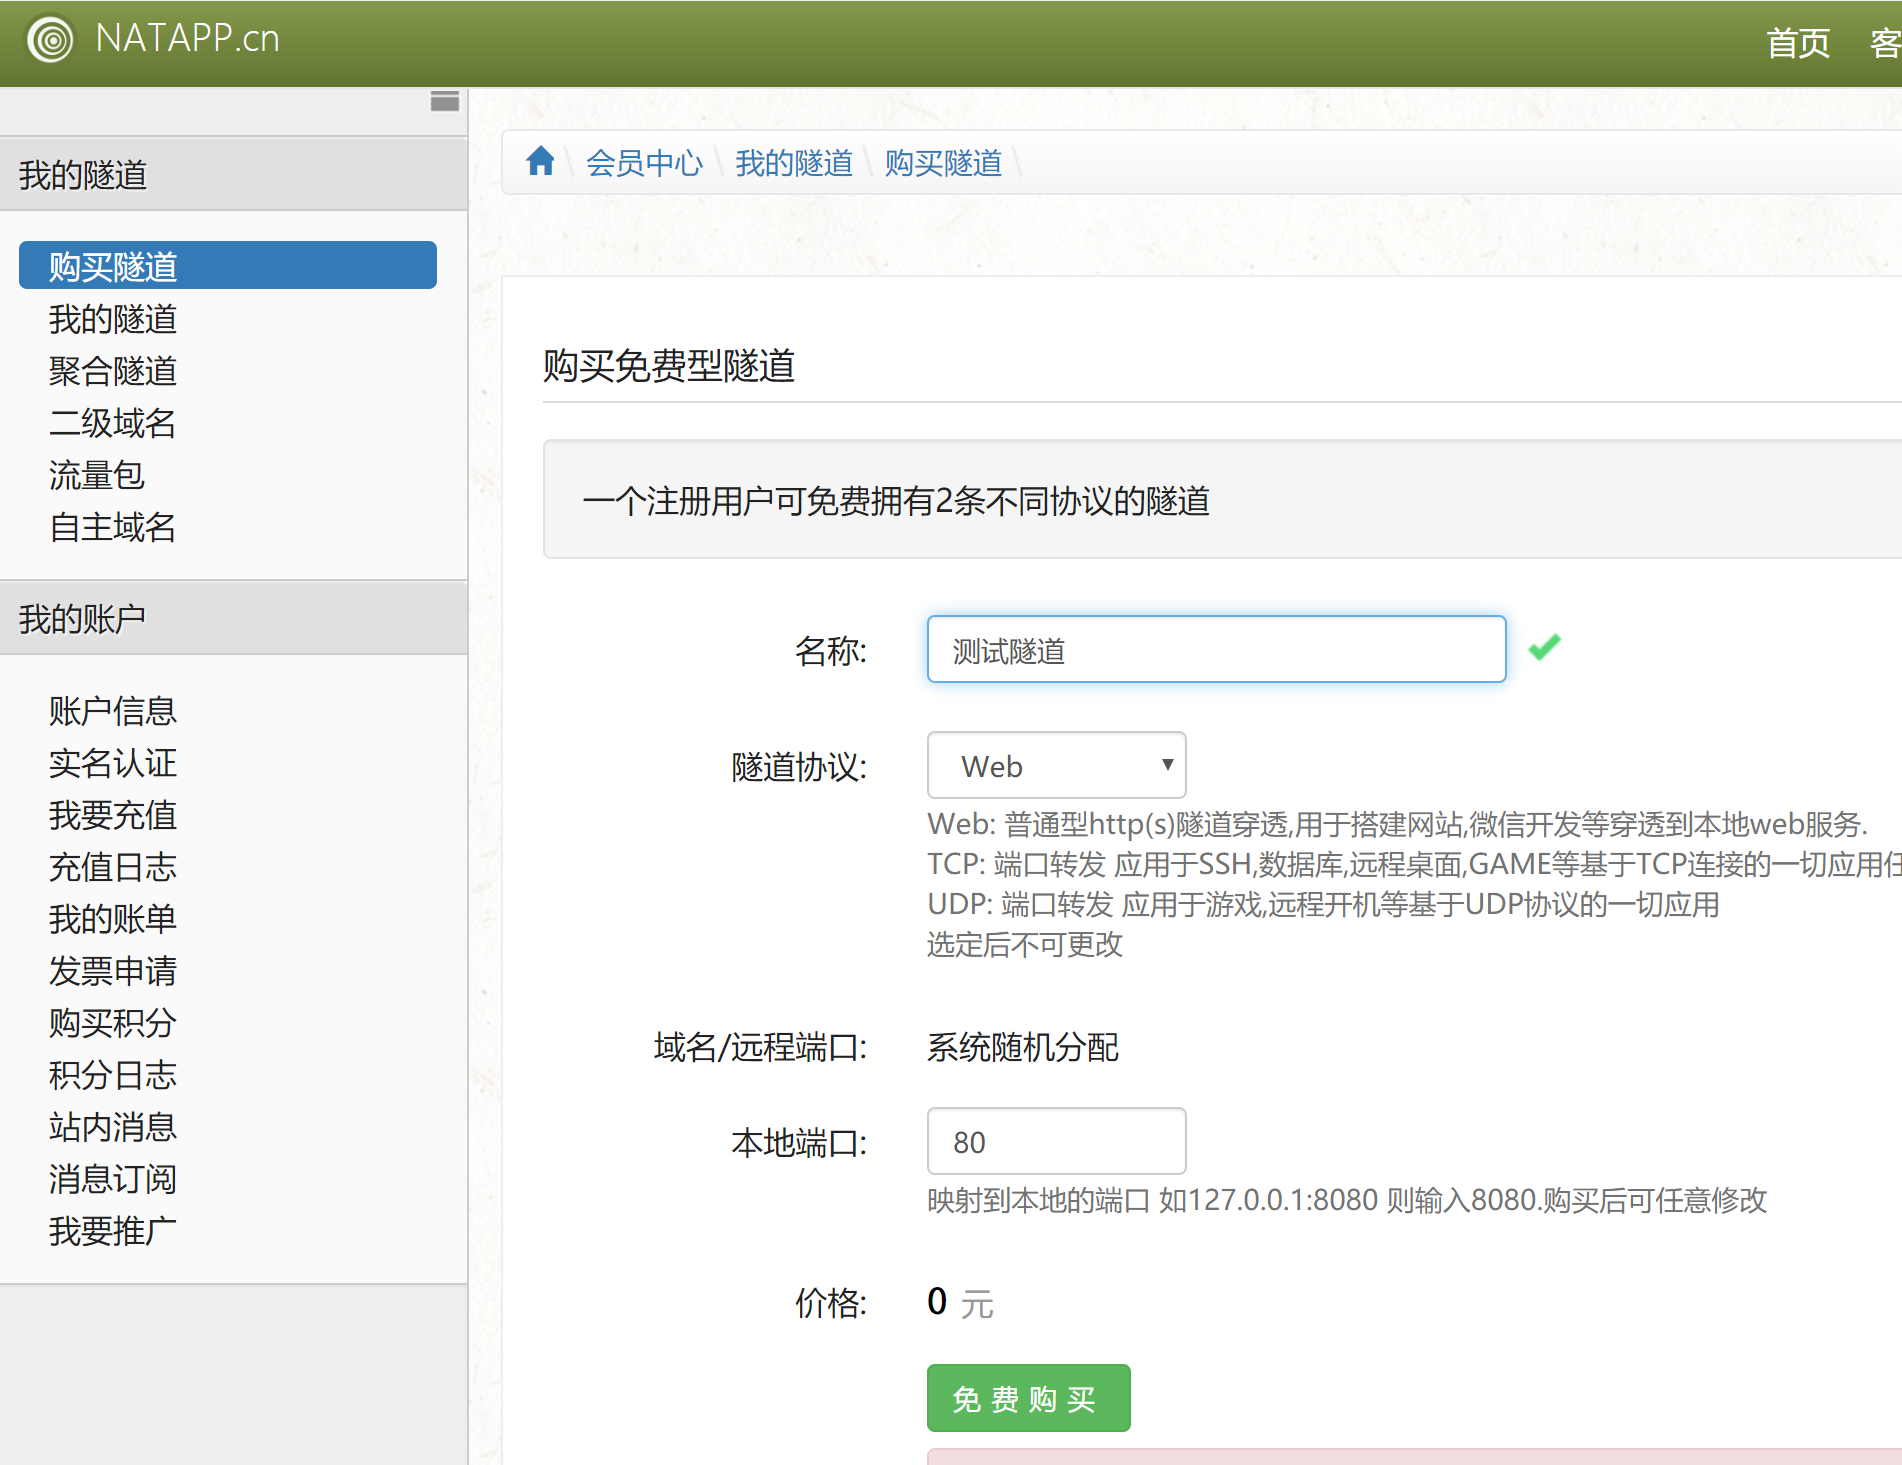The image size is (1902, 1465).
Task: Open 聚合隧道 in sidebar
Action: point(113,371)
